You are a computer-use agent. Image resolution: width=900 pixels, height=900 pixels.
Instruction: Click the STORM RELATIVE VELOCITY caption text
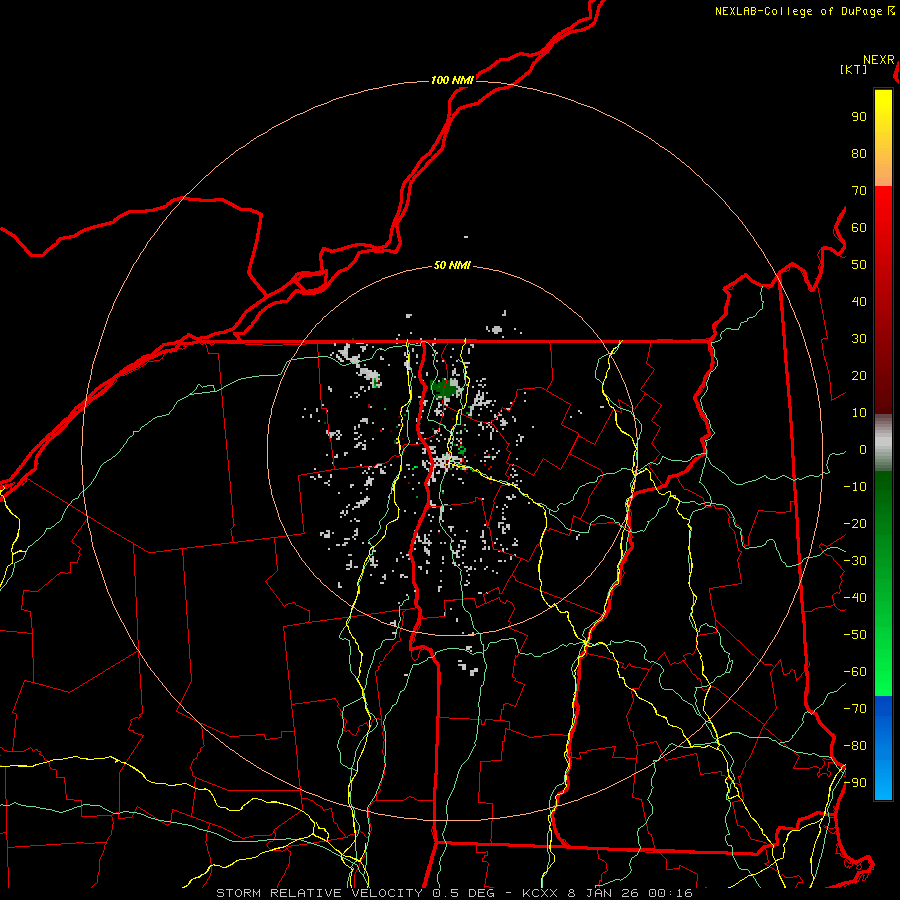tap(319, 893)
